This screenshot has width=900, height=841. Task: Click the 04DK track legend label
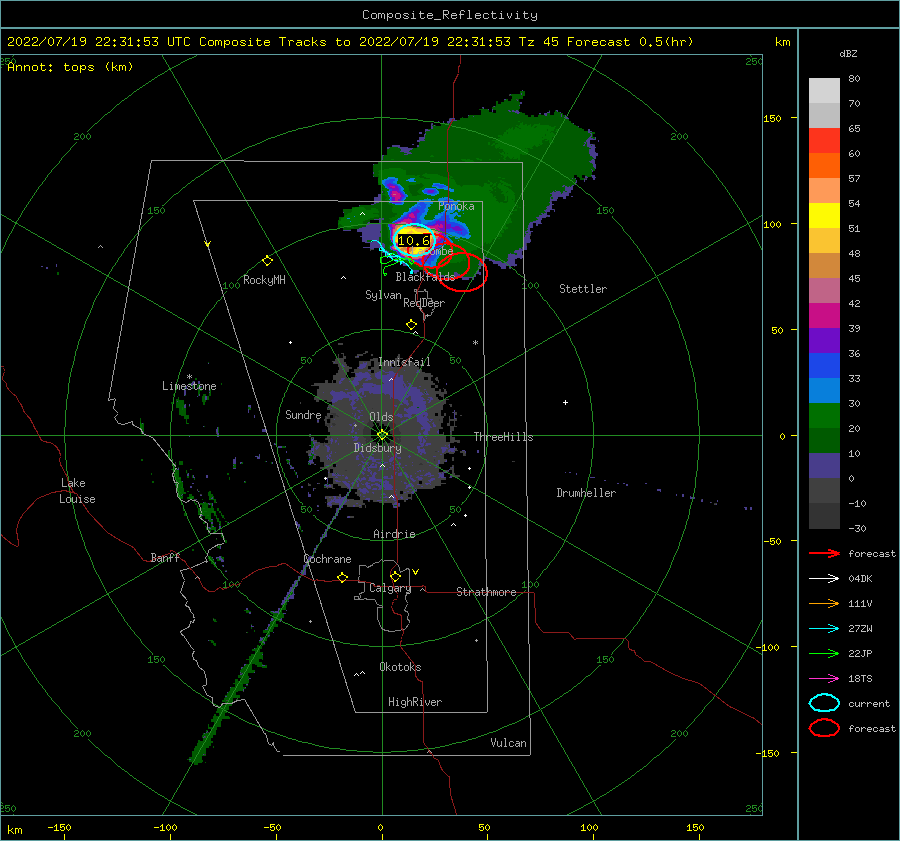click(x=860, y=579)
